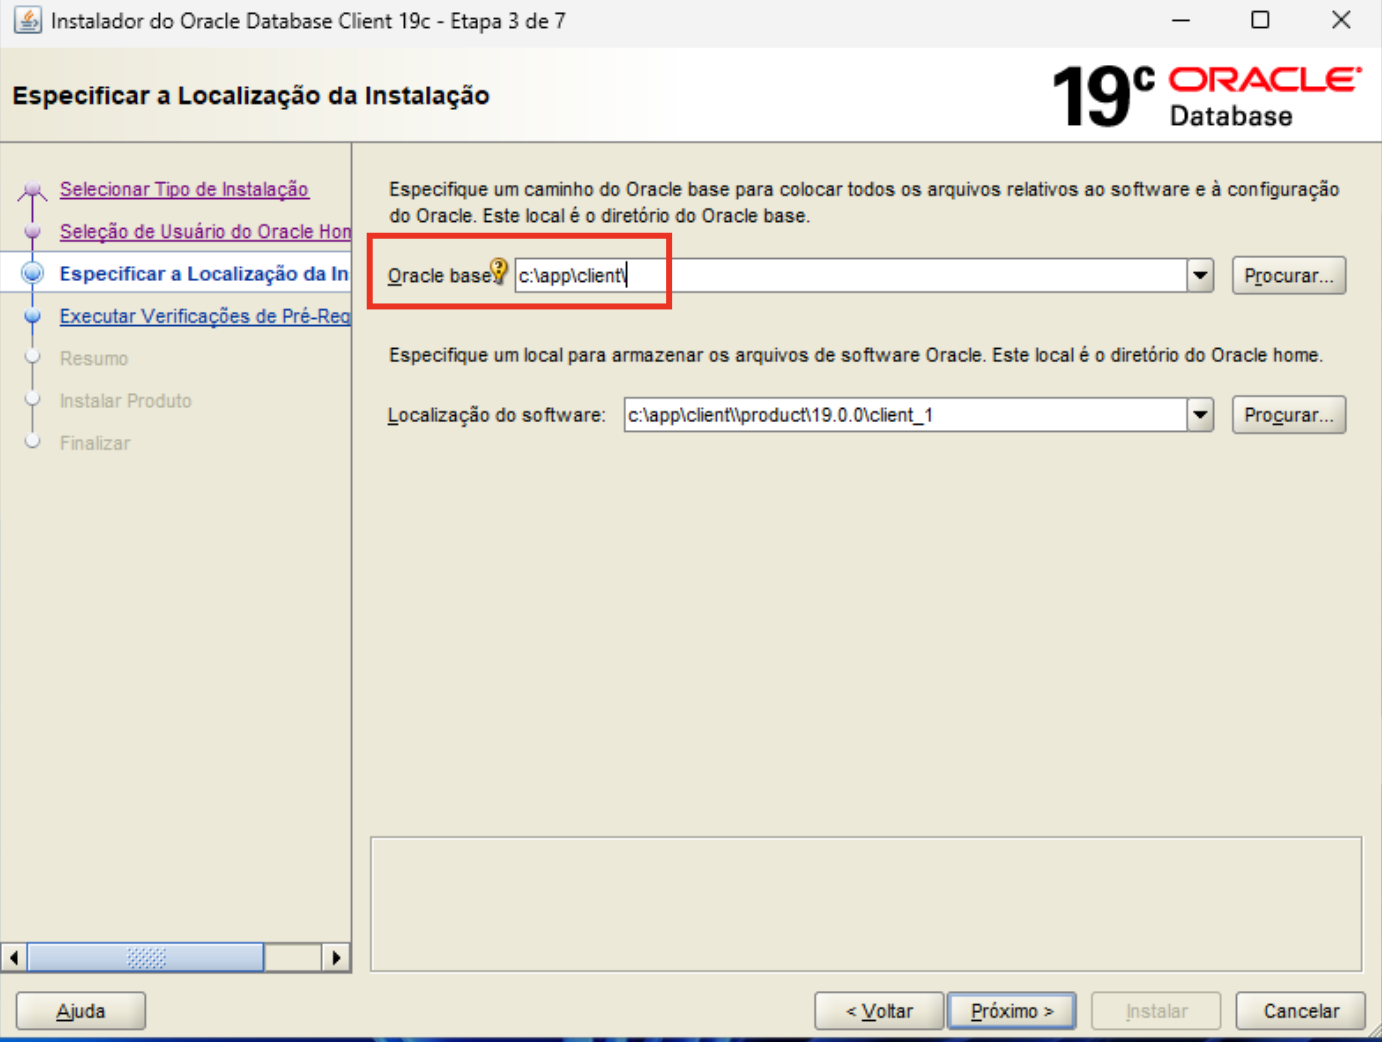Viewport: 1382px width, 1042px height.
Task: Open installer help via Ajuda
Action: pyautogui.click(x=80, y=1010)
